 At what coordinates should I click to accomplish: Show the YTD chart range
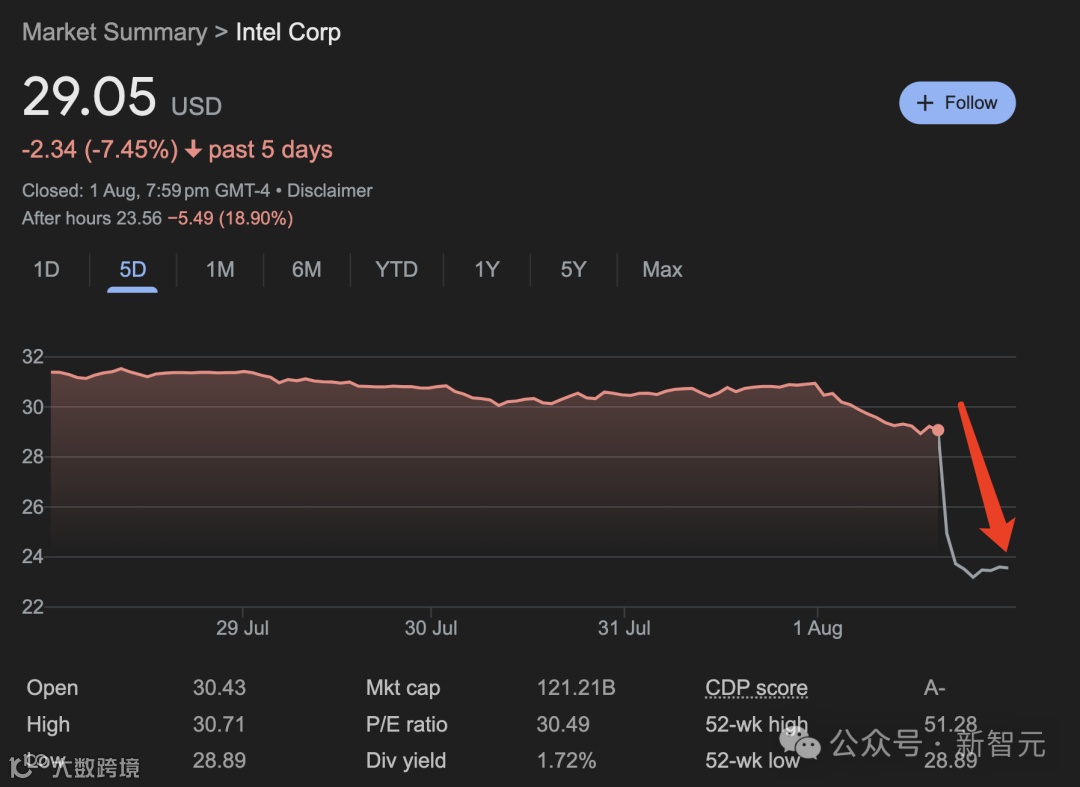pos(396,269)
